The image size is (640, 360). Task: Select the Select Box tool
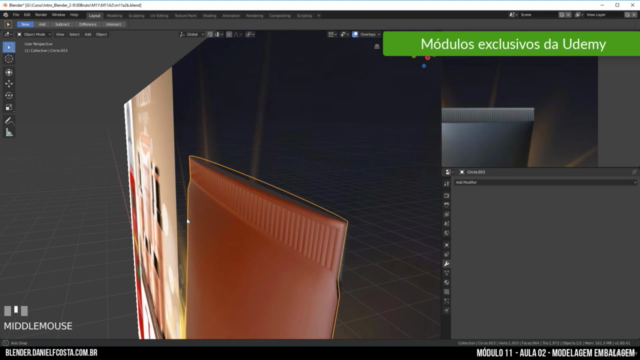[x=9, y=47]
